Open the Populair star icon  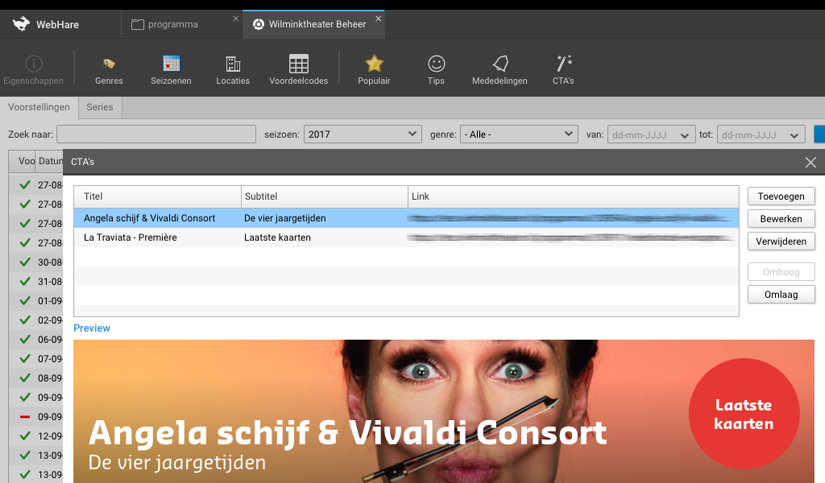click(x=374, y=64)
